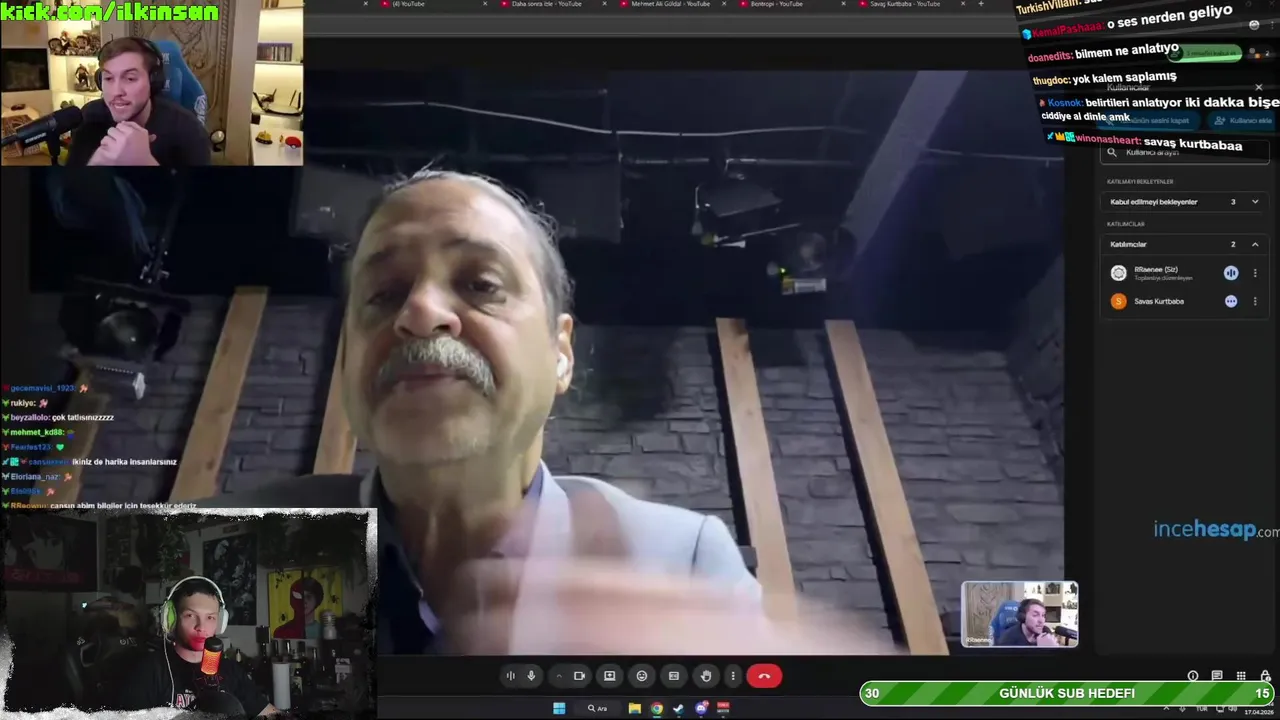Start screen sharing with the Present button
Viewport: 1280px width, 720px height.
pos(609,676)
